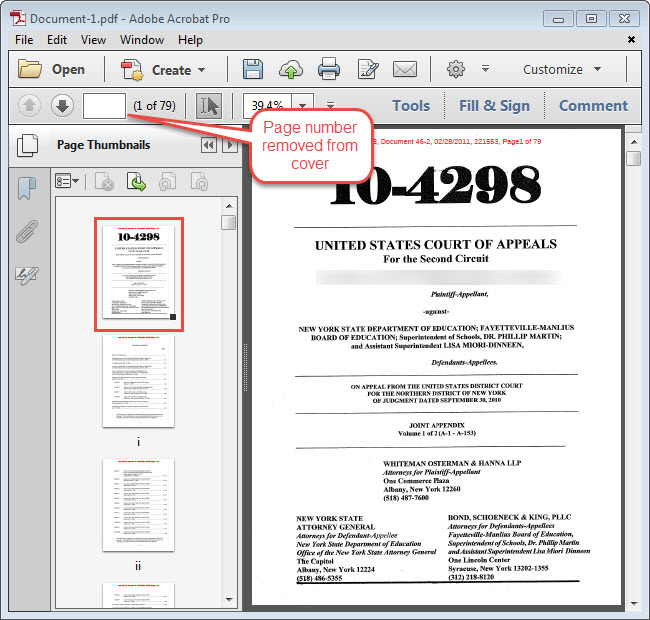Open the View menu
650x620 pixels.
click(93, 40)
